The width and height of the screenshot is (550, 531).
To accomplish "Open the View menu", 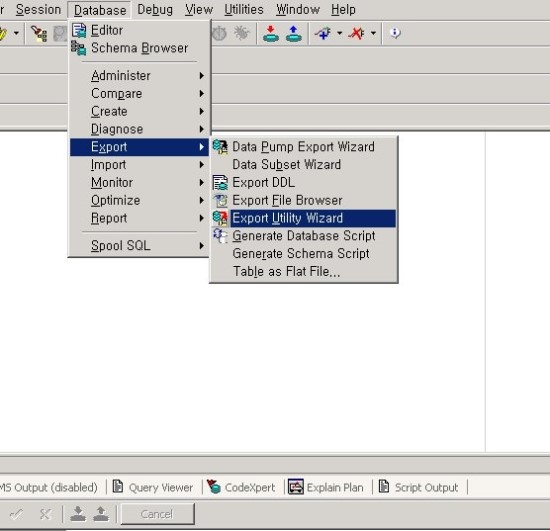I will coord(199,9).
